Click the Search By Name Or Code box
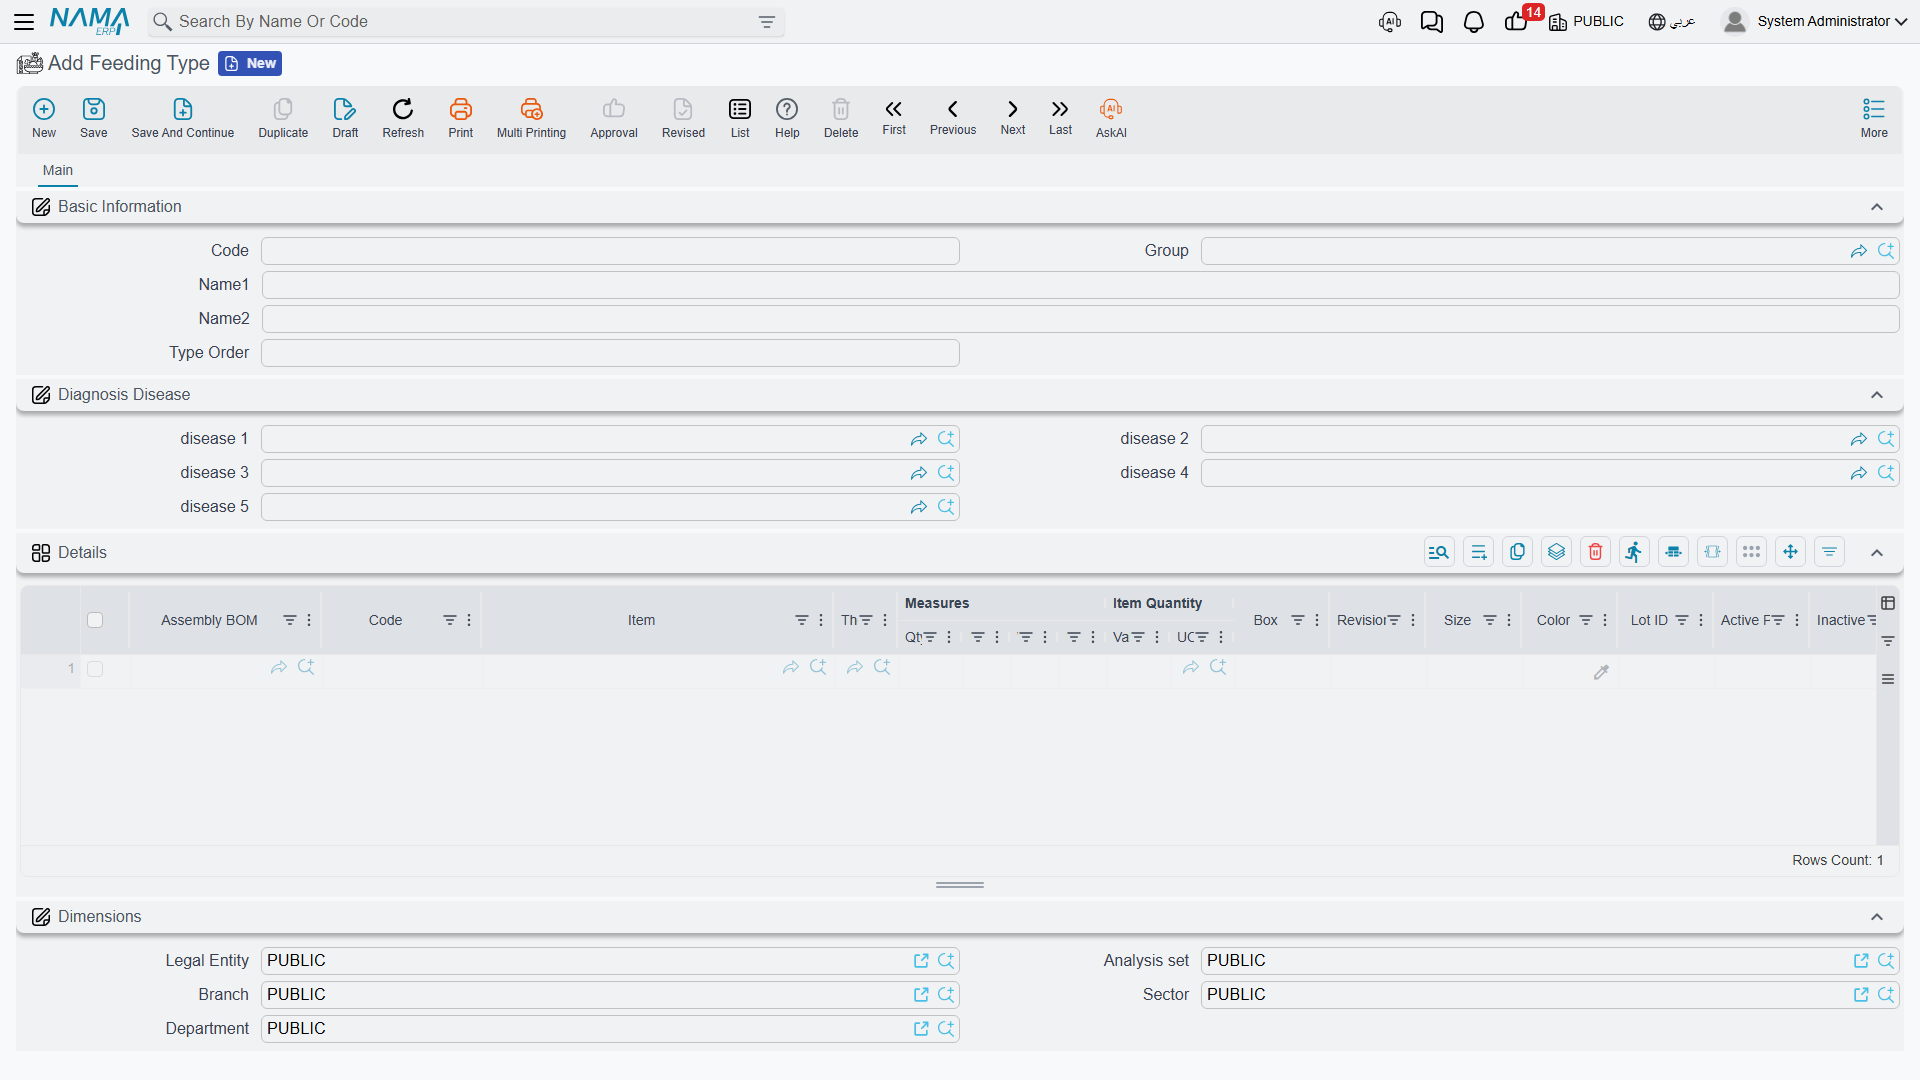Image resolution: width=1920 pixels, height=1080 pixels. pos(466,22)
